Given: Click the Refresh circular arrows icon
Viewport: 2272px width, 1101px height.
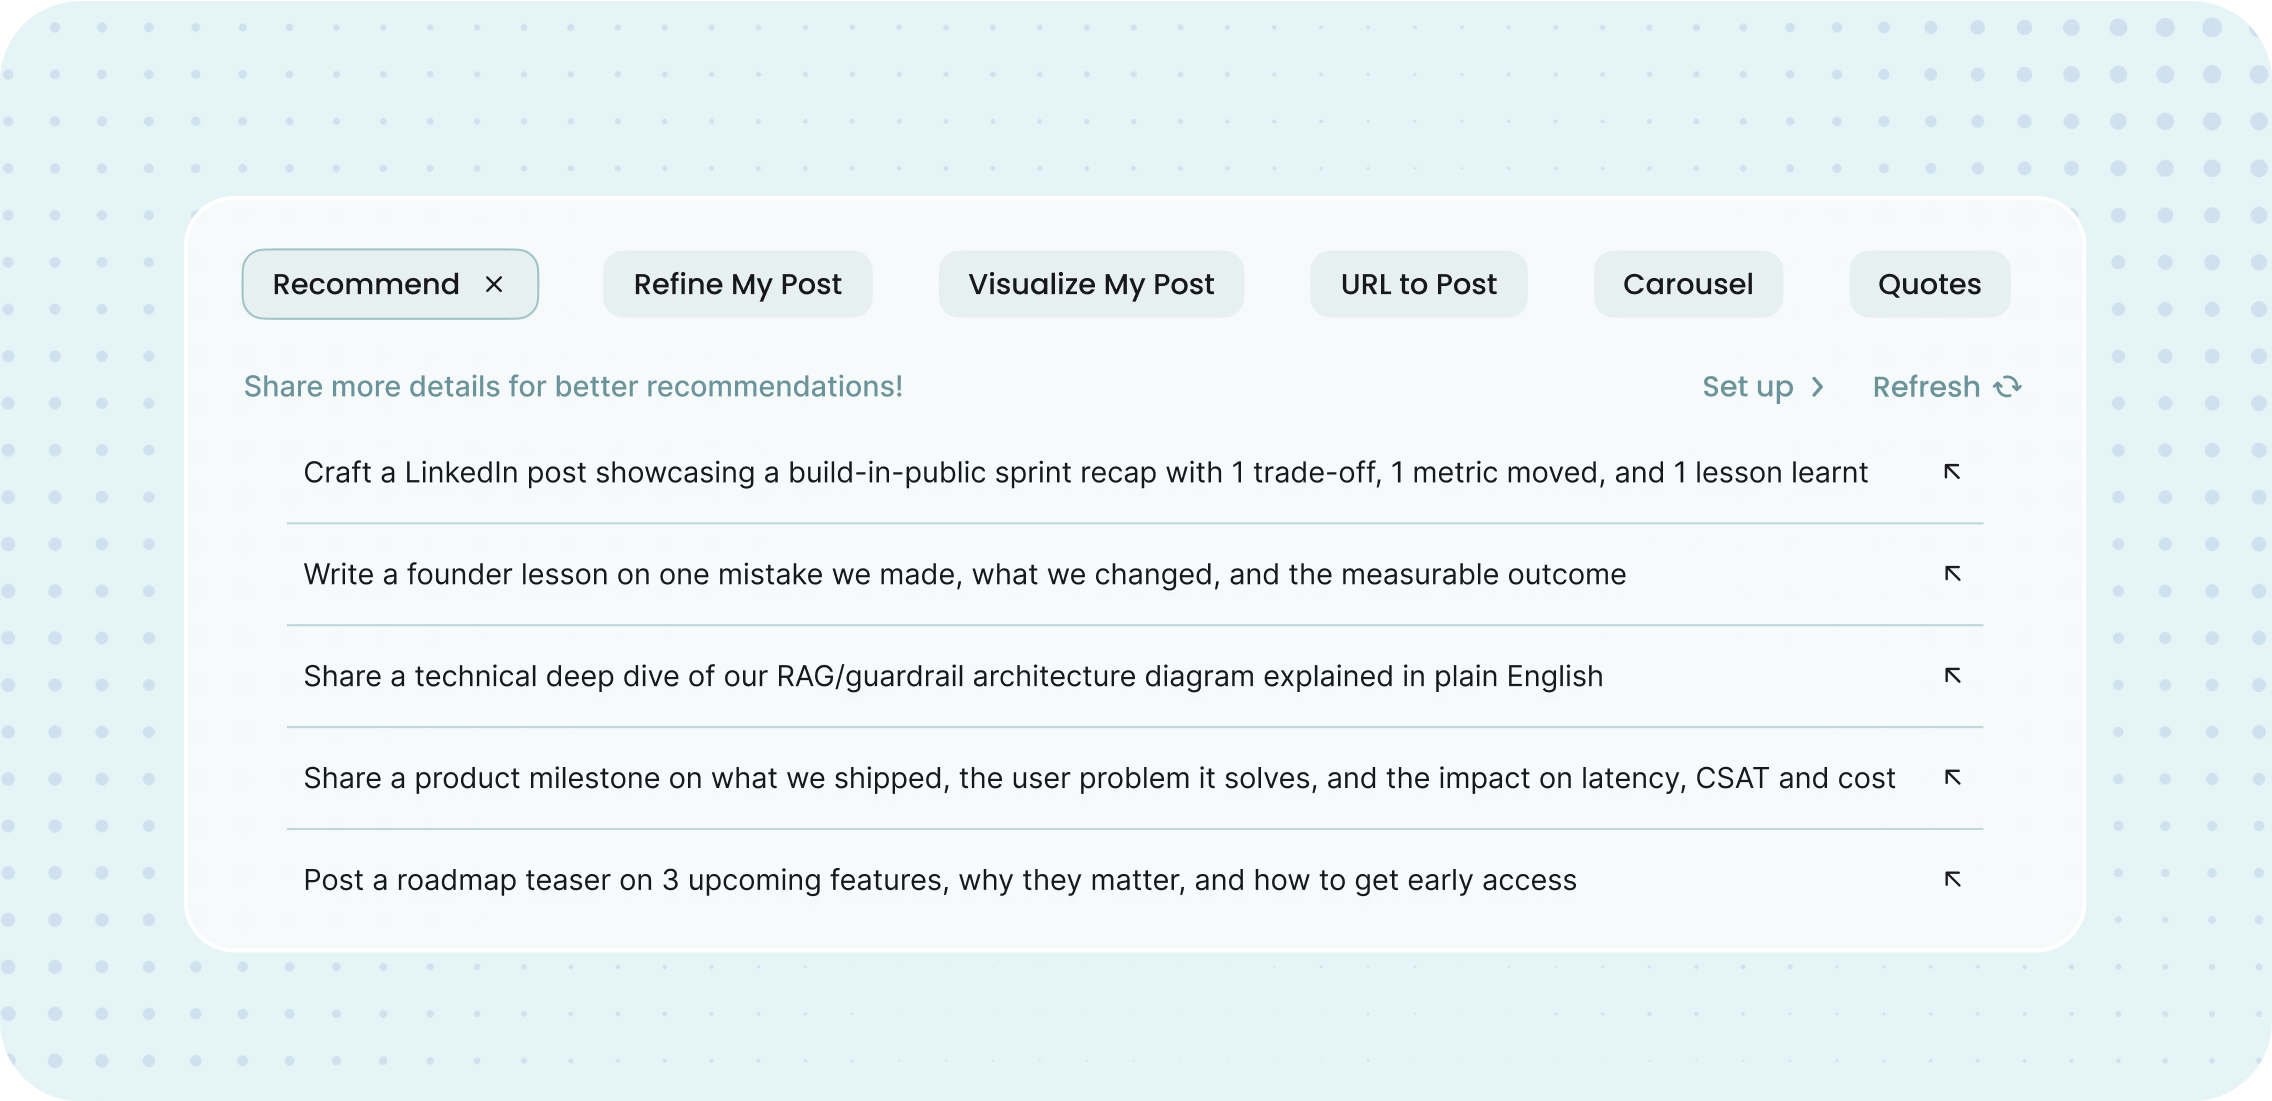Looking at the screenshot, I should pos(2008,387).
